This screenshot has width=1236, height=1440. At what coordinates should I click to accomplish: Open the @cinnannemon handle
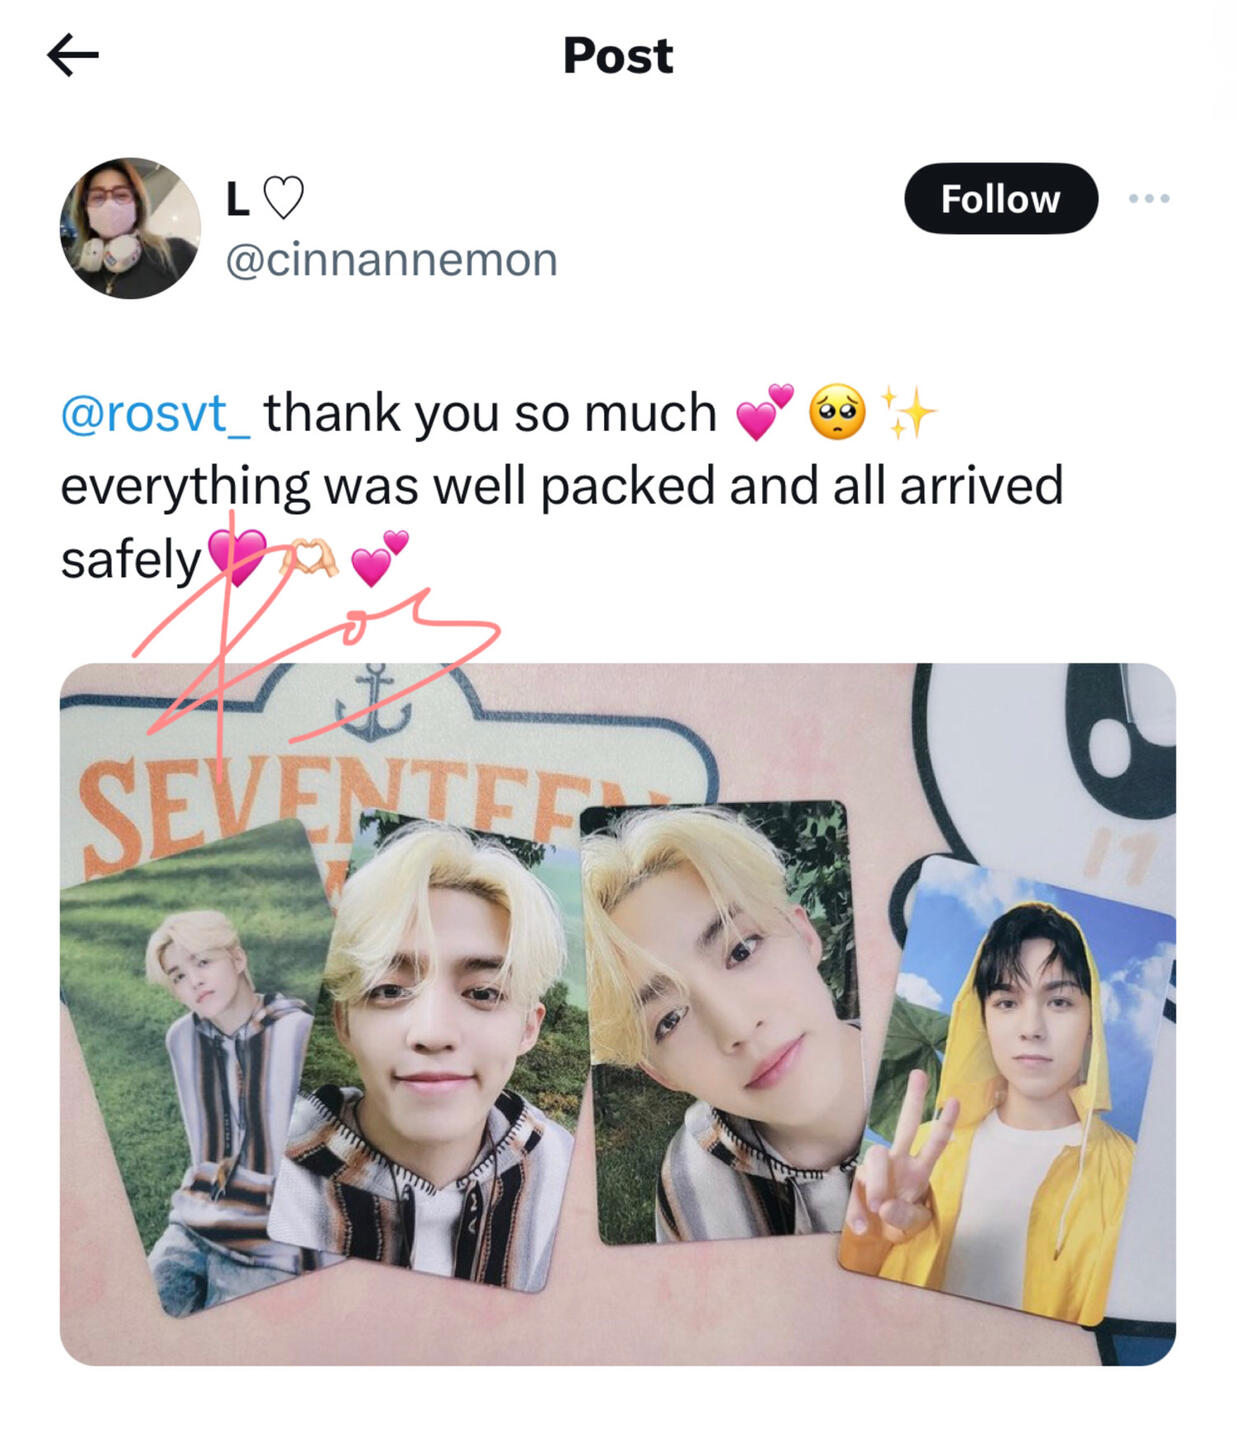click(x=391, y=260)
